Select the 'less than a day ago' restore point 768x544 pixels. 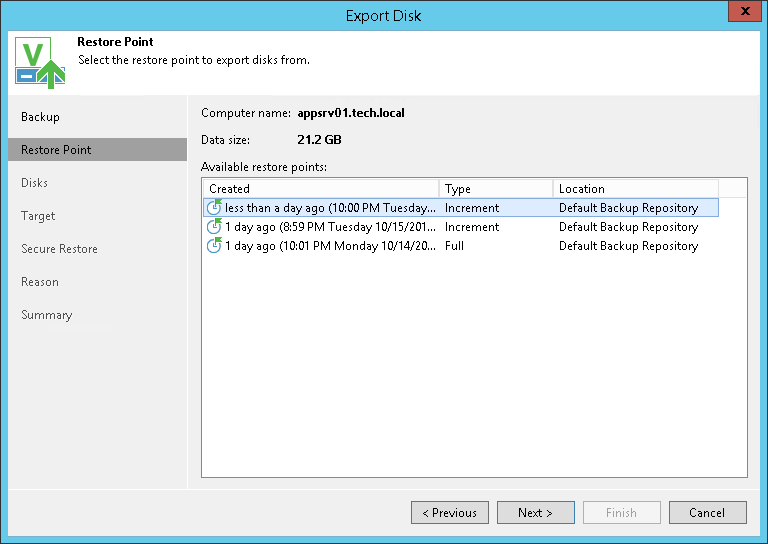click(461, 208)
